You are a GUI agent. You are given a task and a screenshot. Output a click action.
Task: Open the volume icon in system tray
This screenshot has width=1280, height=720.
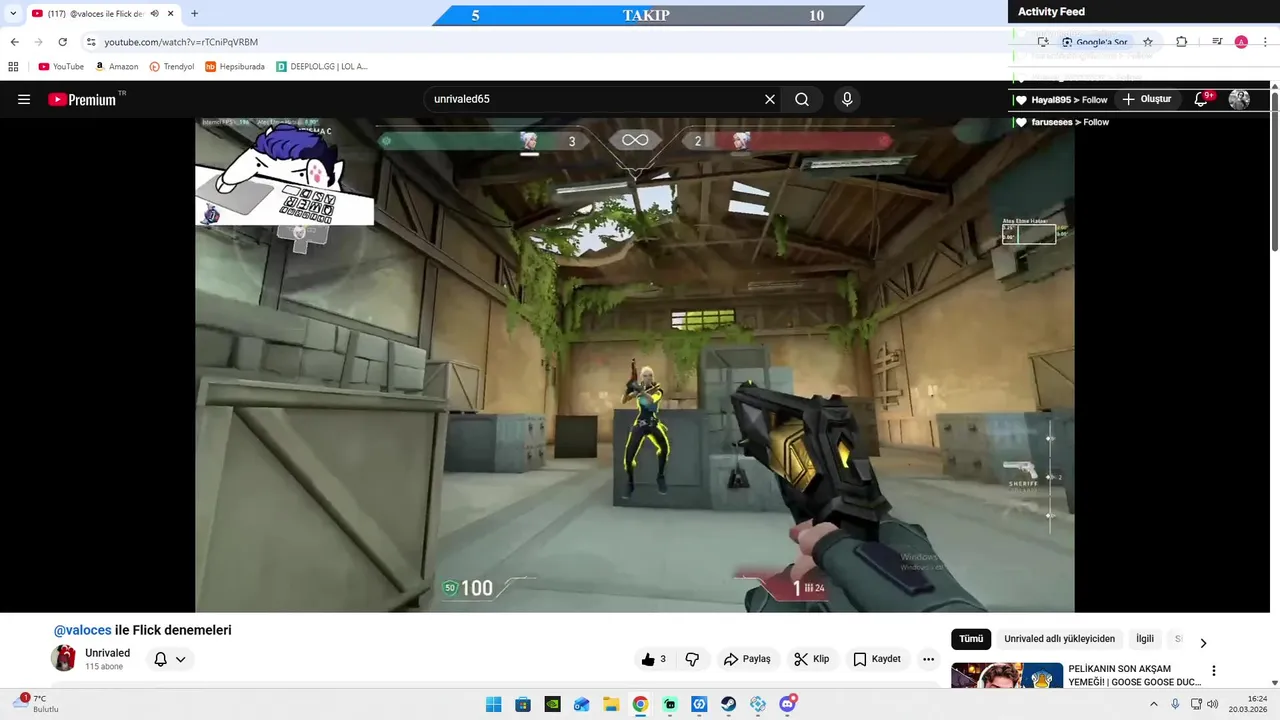click(1212, 704)
